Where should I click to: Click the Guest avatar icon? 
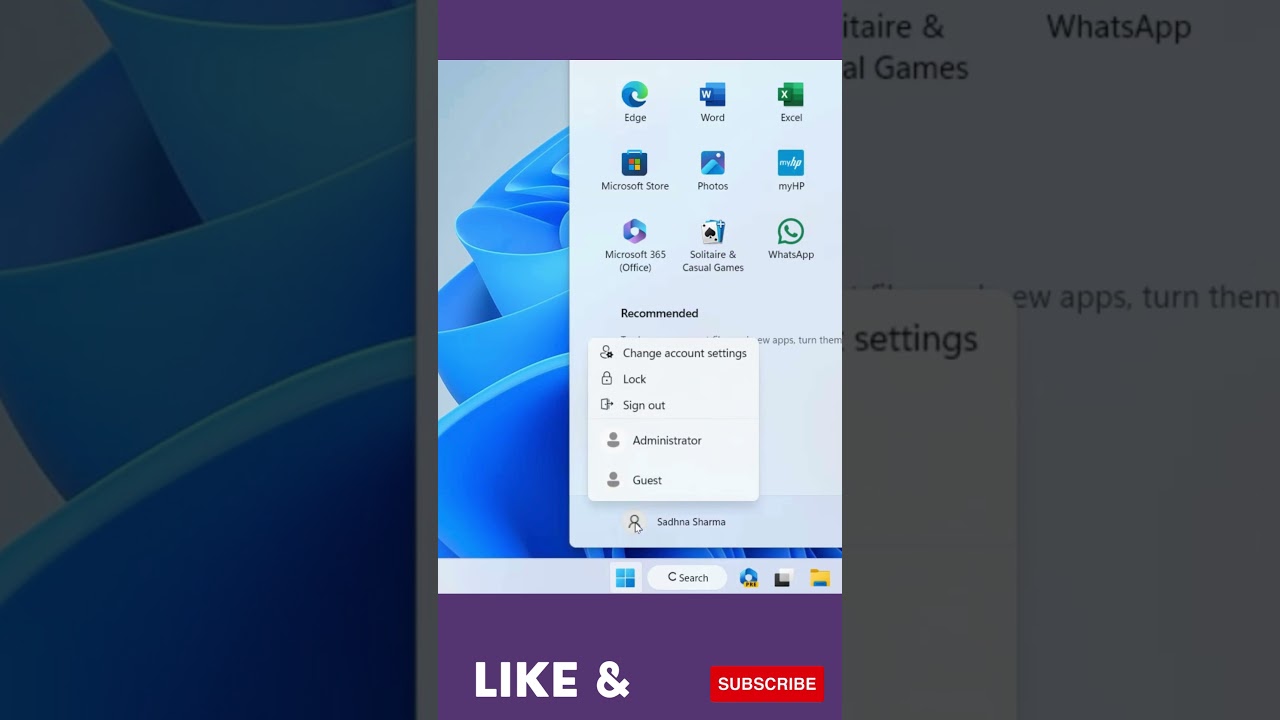click(x=613, y=480)
